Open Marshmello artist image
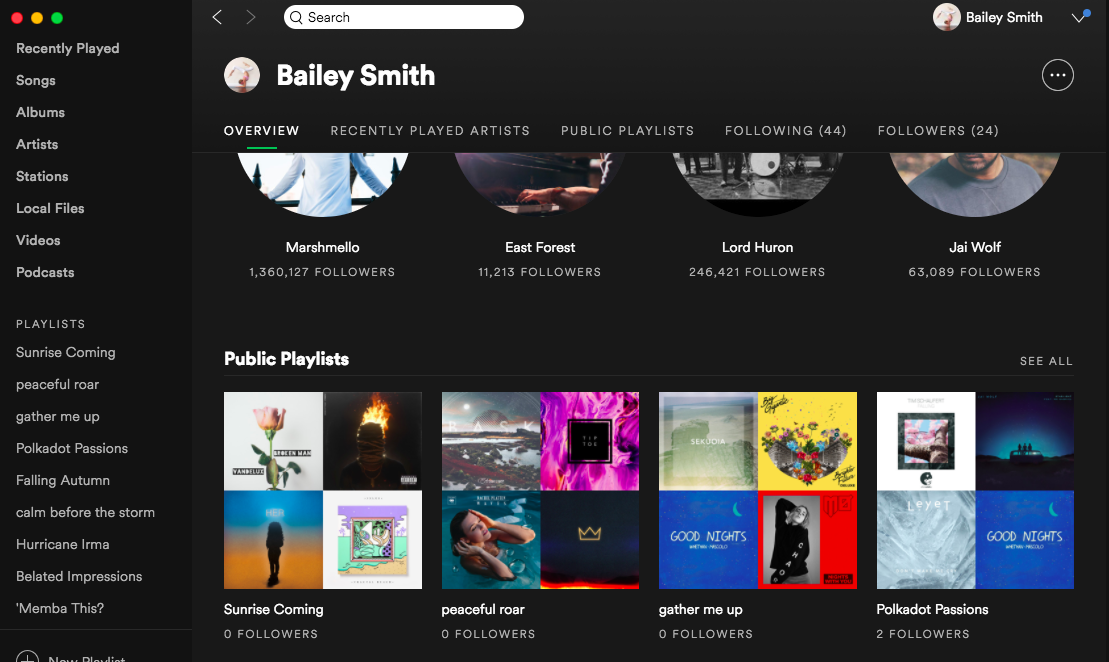 (323, 185)
